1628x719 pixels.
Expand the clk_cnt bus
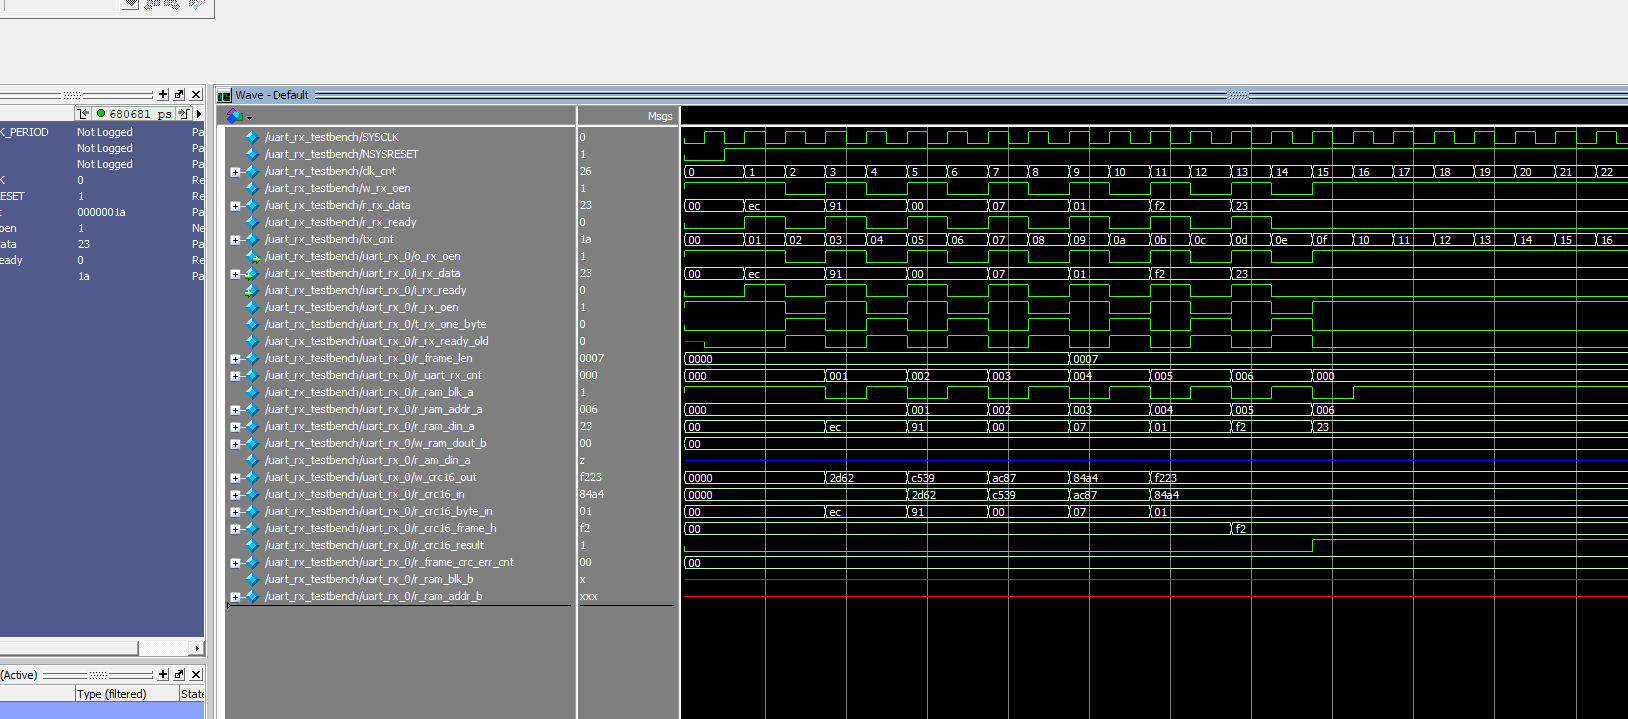tap(235, 172)
